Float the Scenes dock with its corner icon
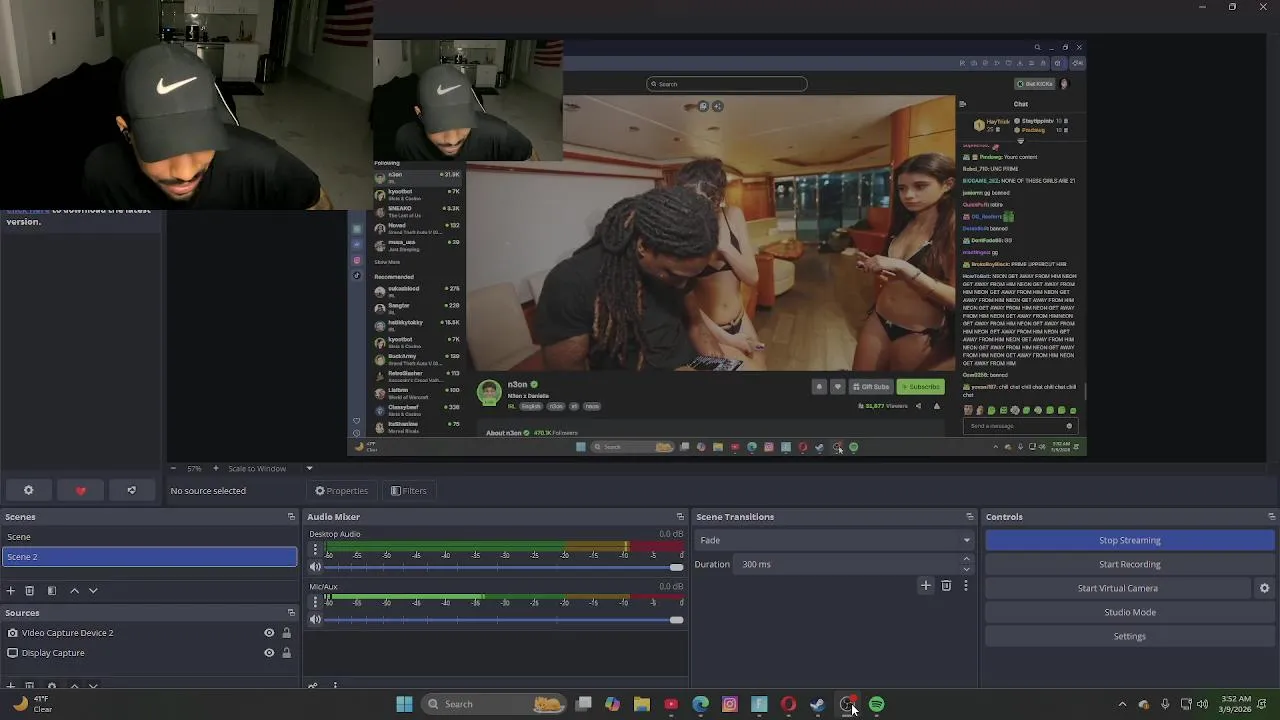Image resolution: width=1280 pixels, height=720 pixels. point(291,517)
